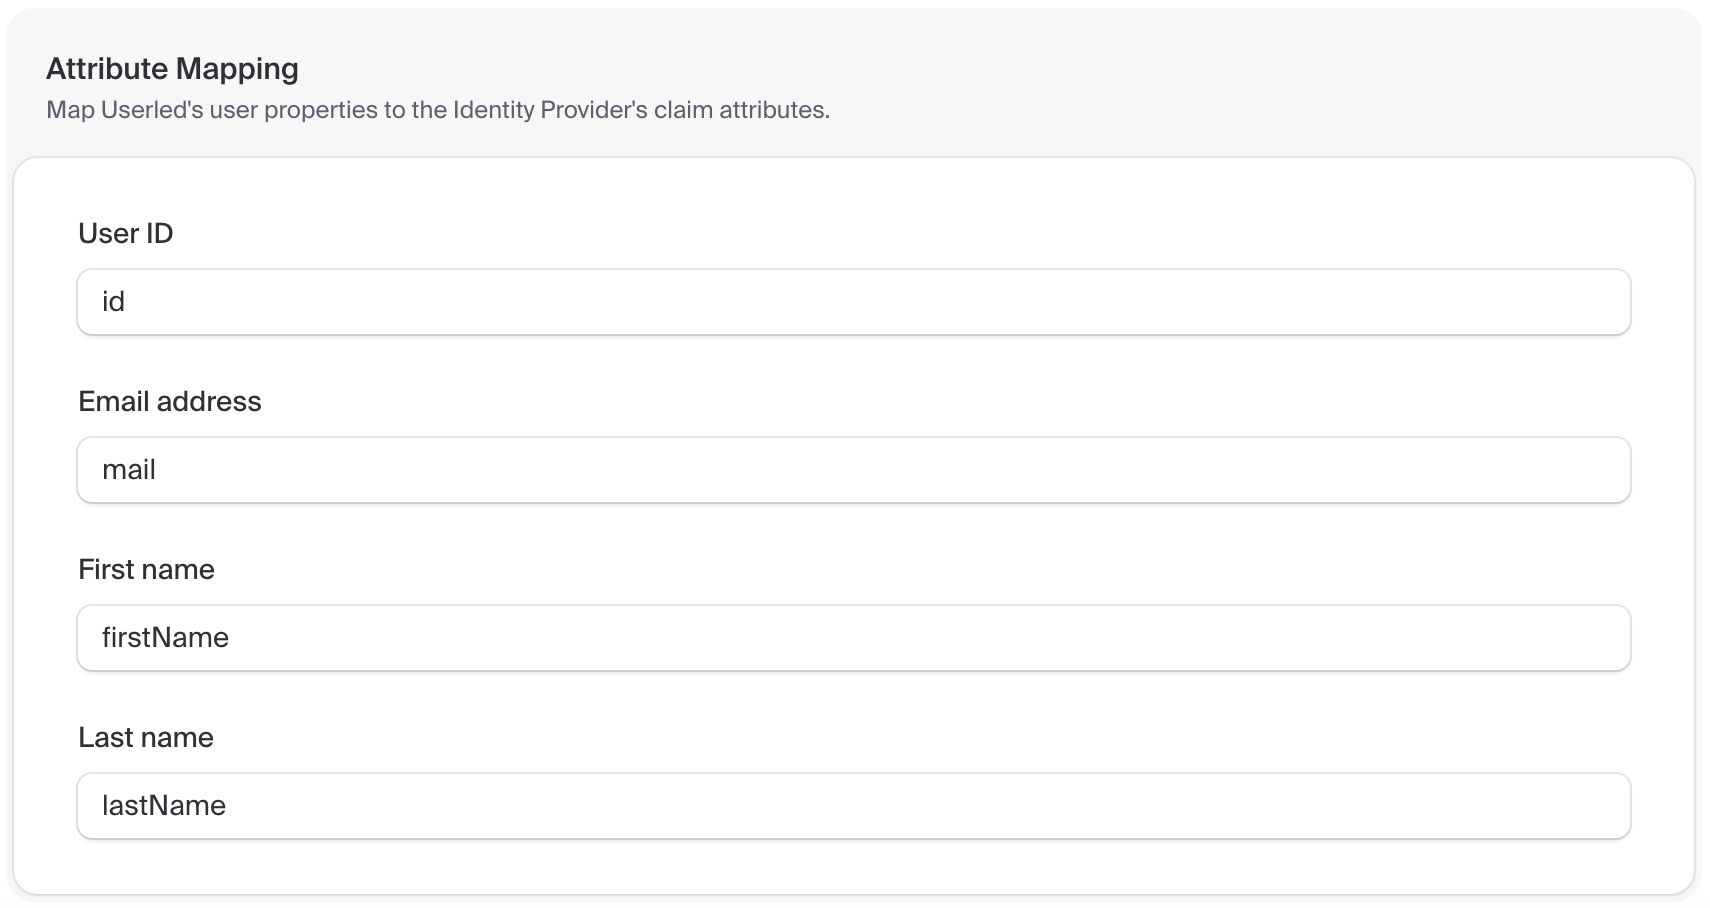Click the "First name" field label
Screen dimensions: 1710x908
146,570
